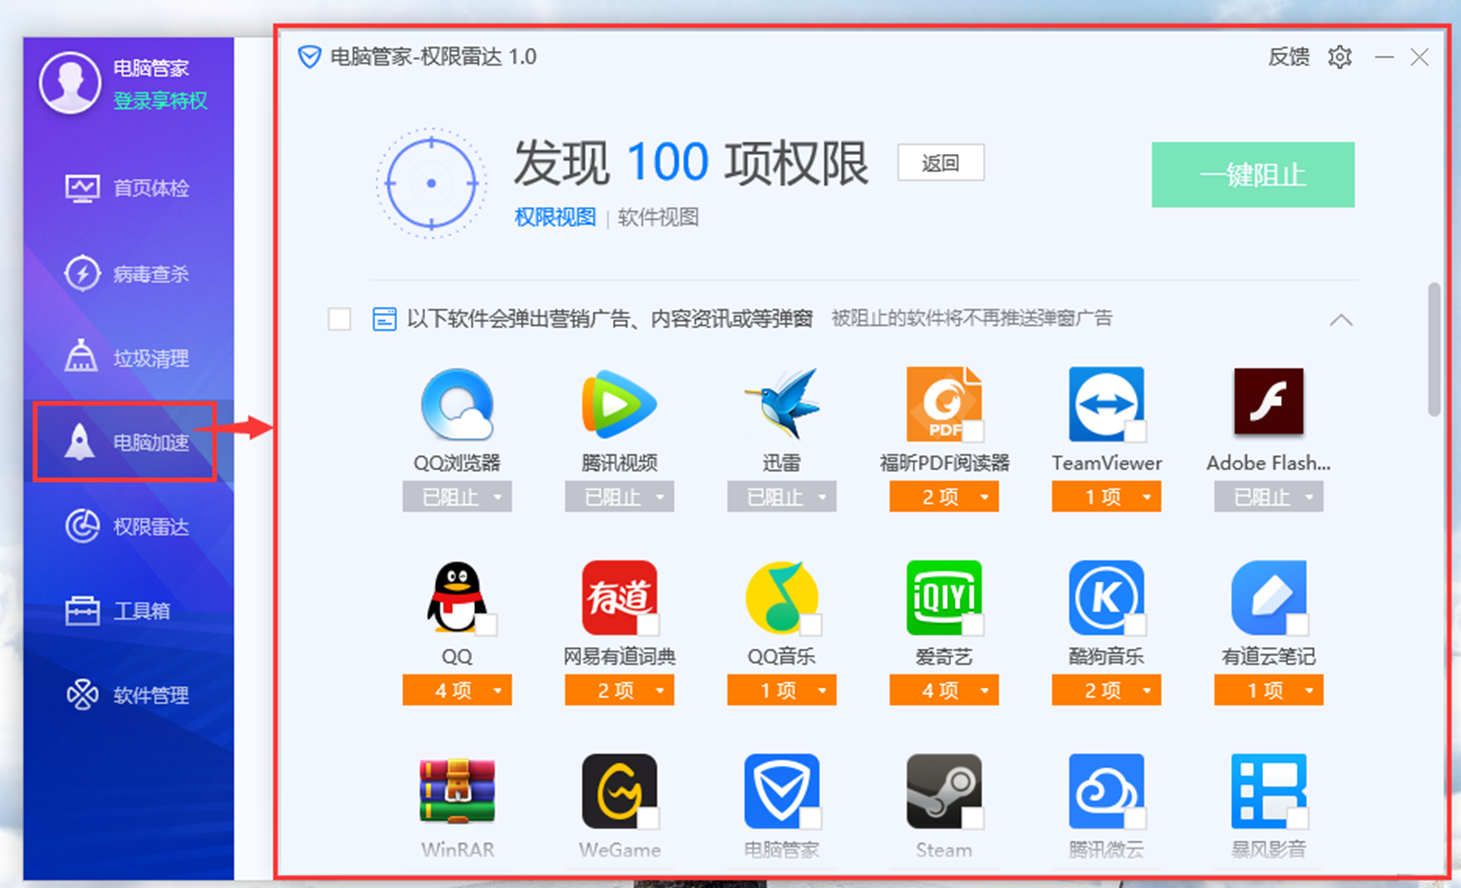Click the shield logo in title bar
The height and width of the screenshot is (888, 1461).
pyautogui.click(x=309, y=57)
